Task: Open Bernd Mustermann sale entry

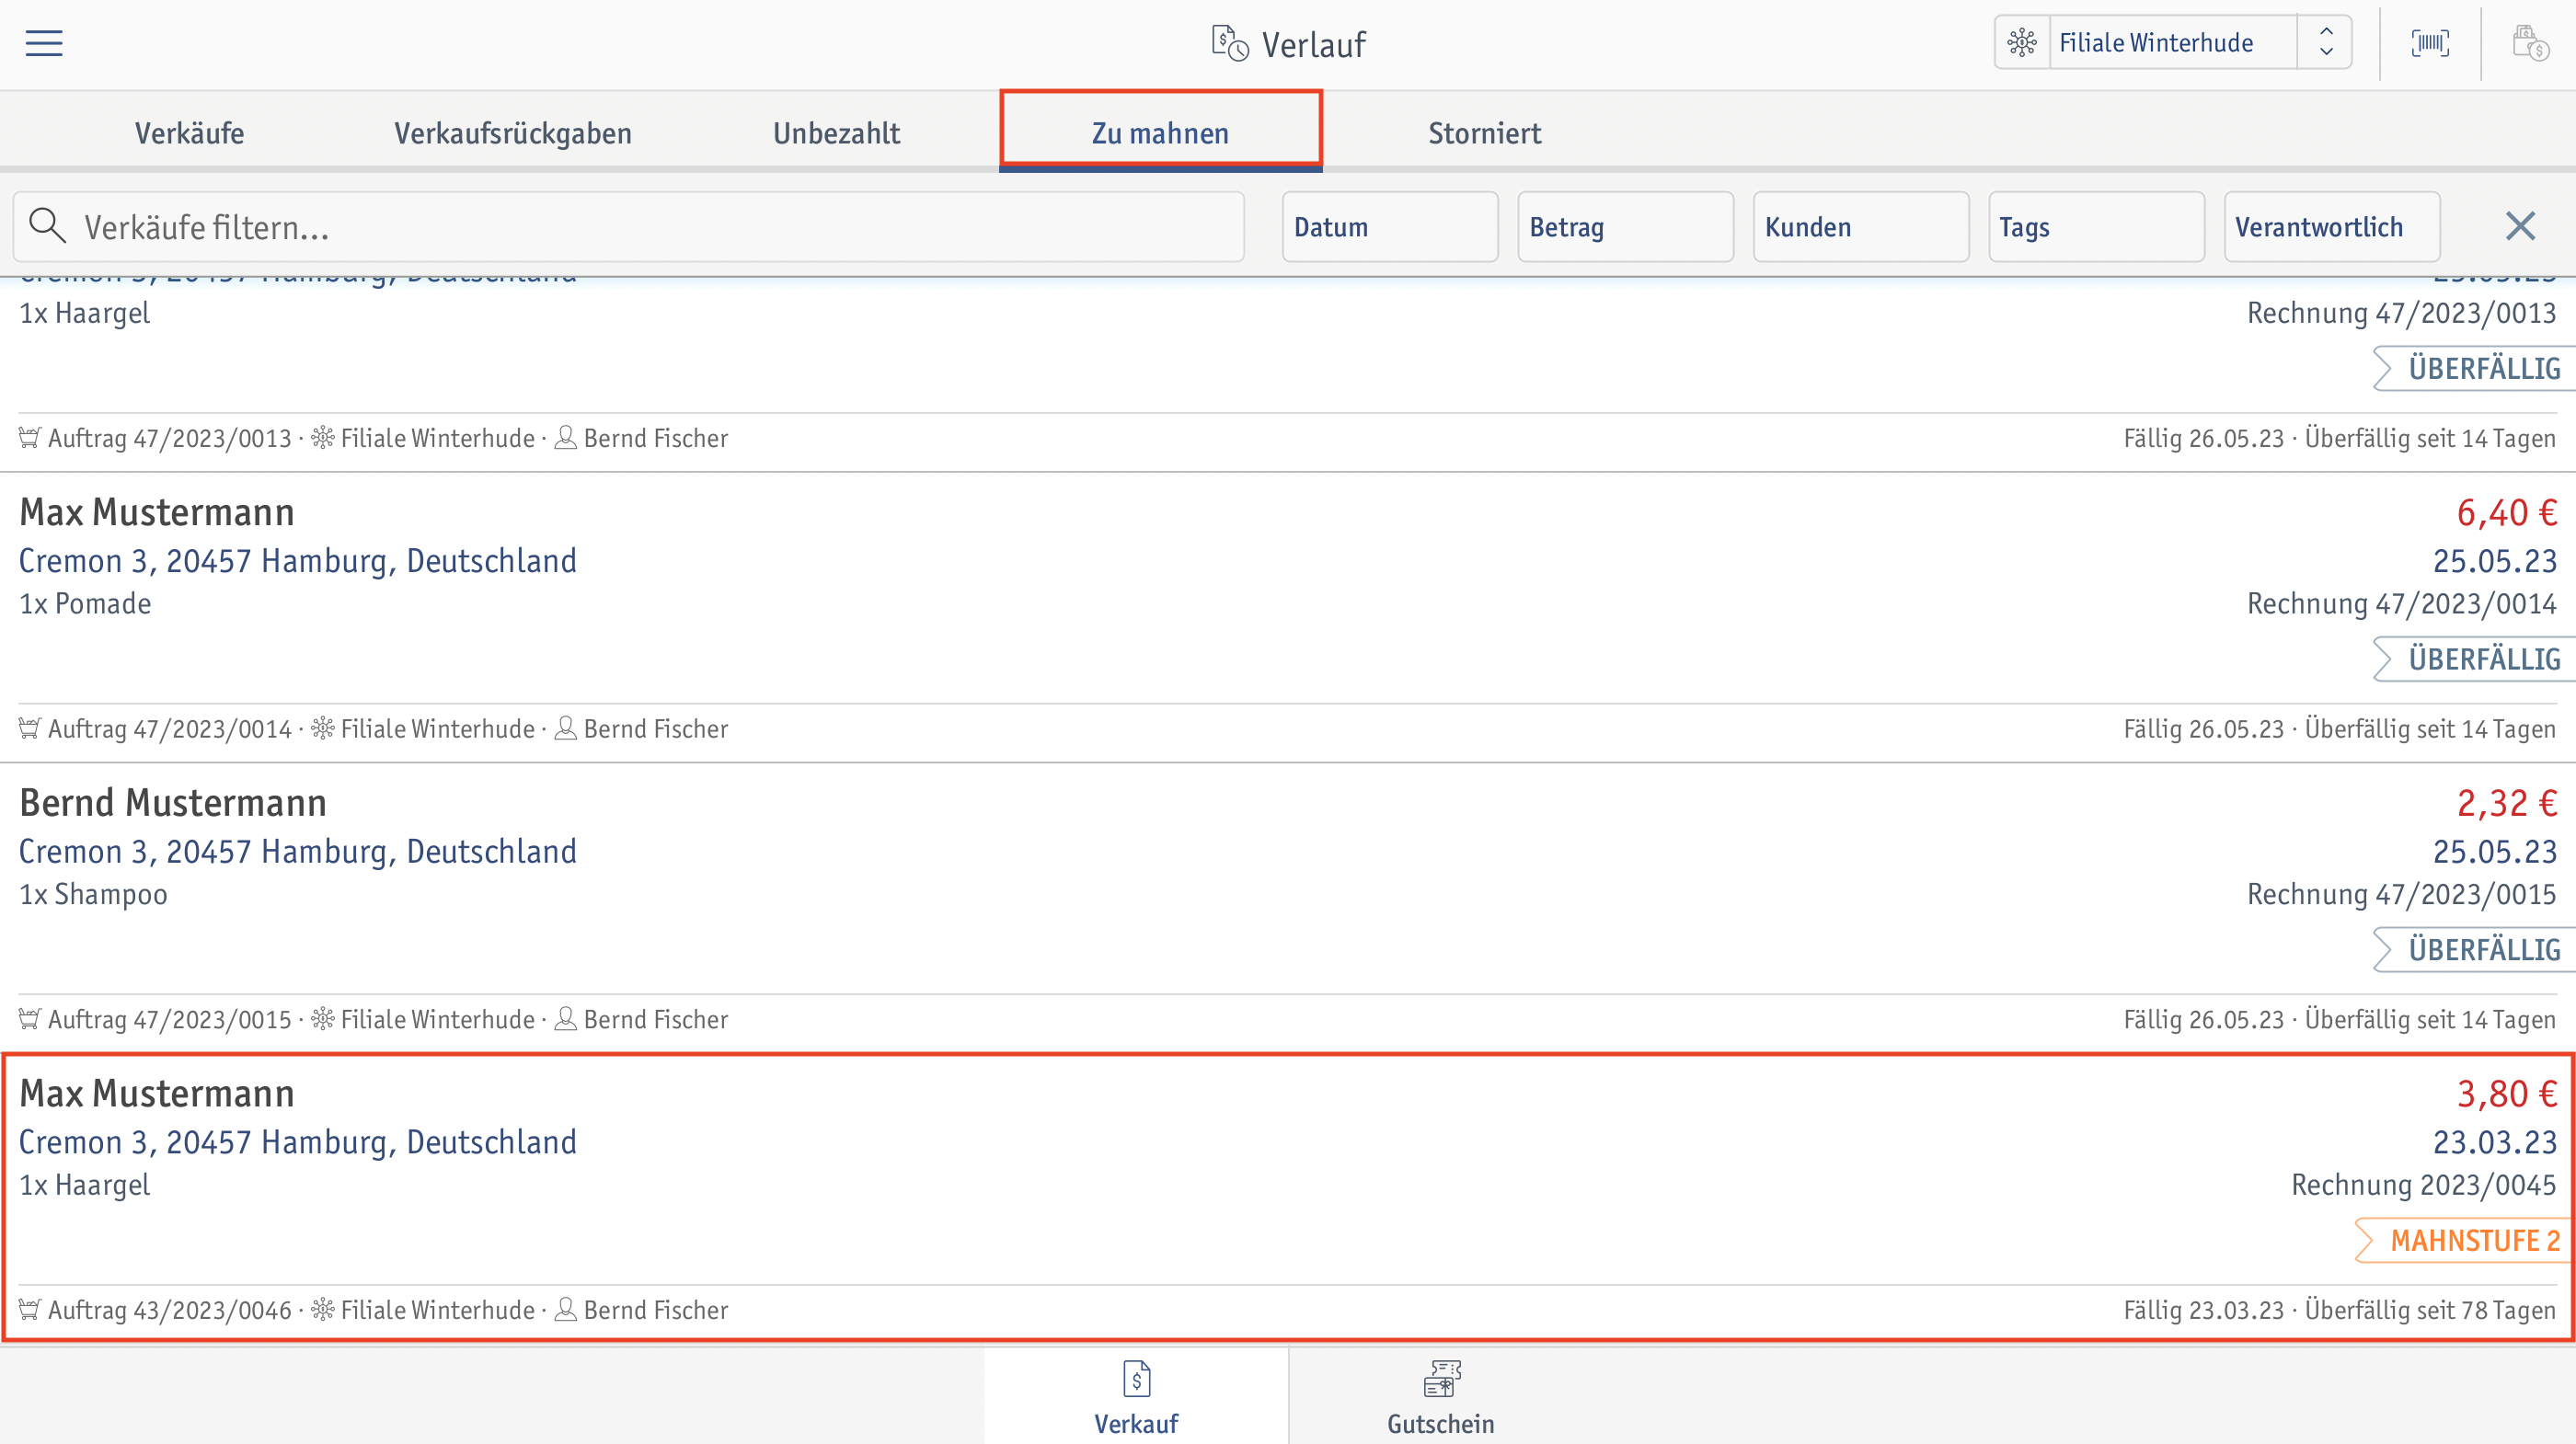Action: click(x=1288, y=908)
